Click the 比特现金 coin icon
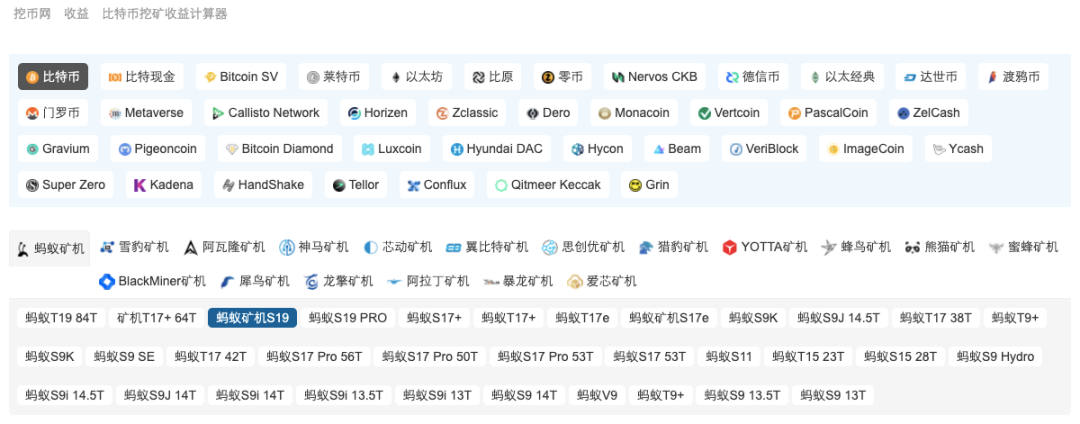Viewport: 1080px width, 424px height. coord(115,77)
